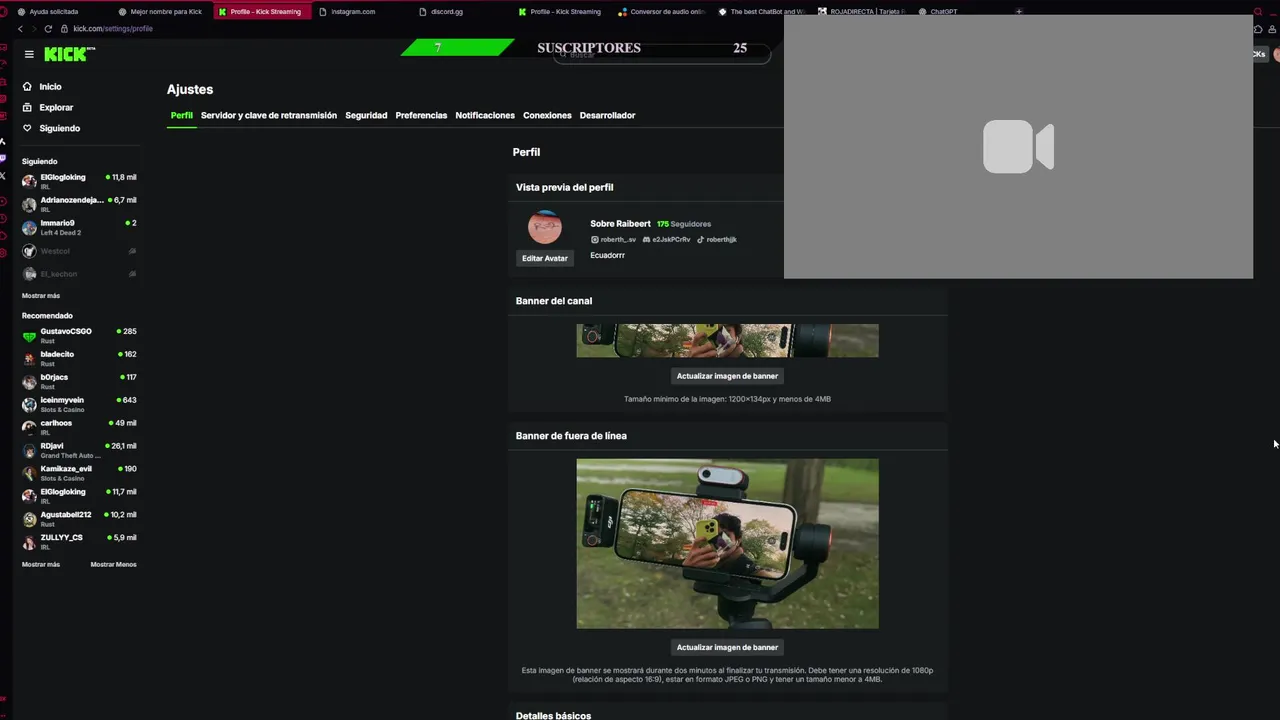Open Immario9 channel avatar
Screen dimensions: 1280x720
(x=29, y=227)
